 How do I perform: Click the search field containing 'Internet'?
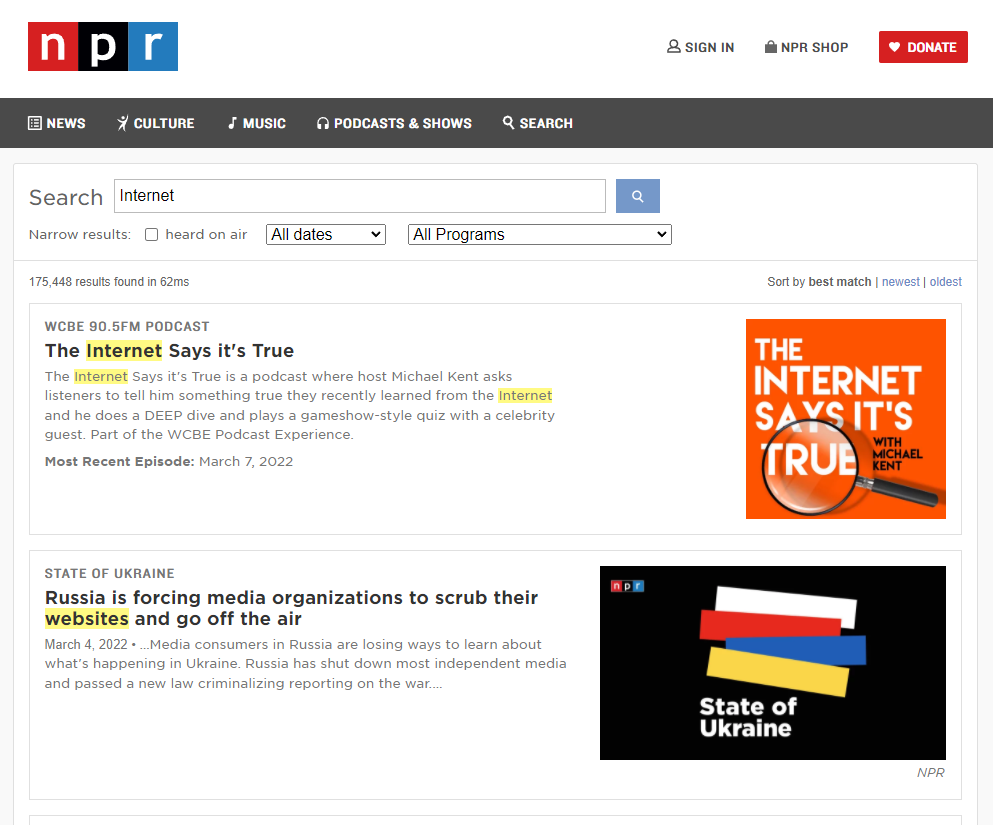(360, 196)
